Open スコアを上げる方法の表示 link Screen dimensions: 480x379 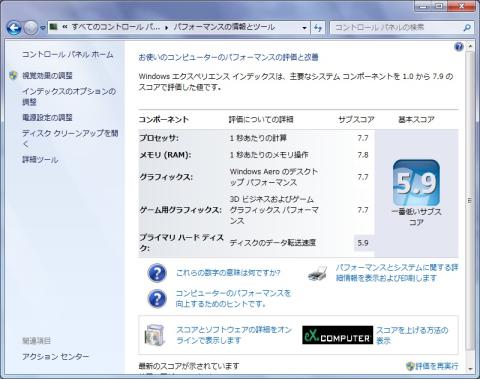[412, 335]
